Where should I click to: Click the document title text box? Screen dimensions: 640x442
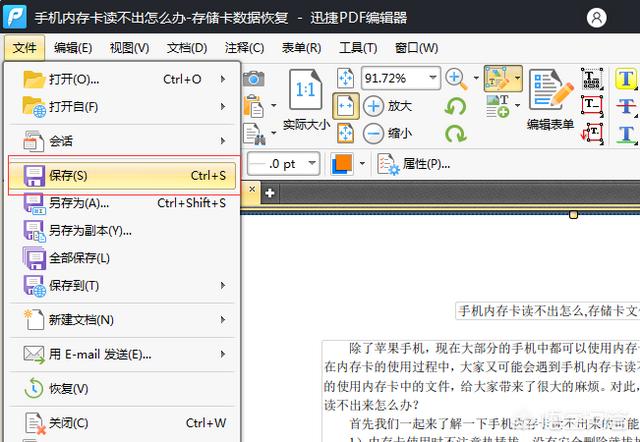point(547,311)
